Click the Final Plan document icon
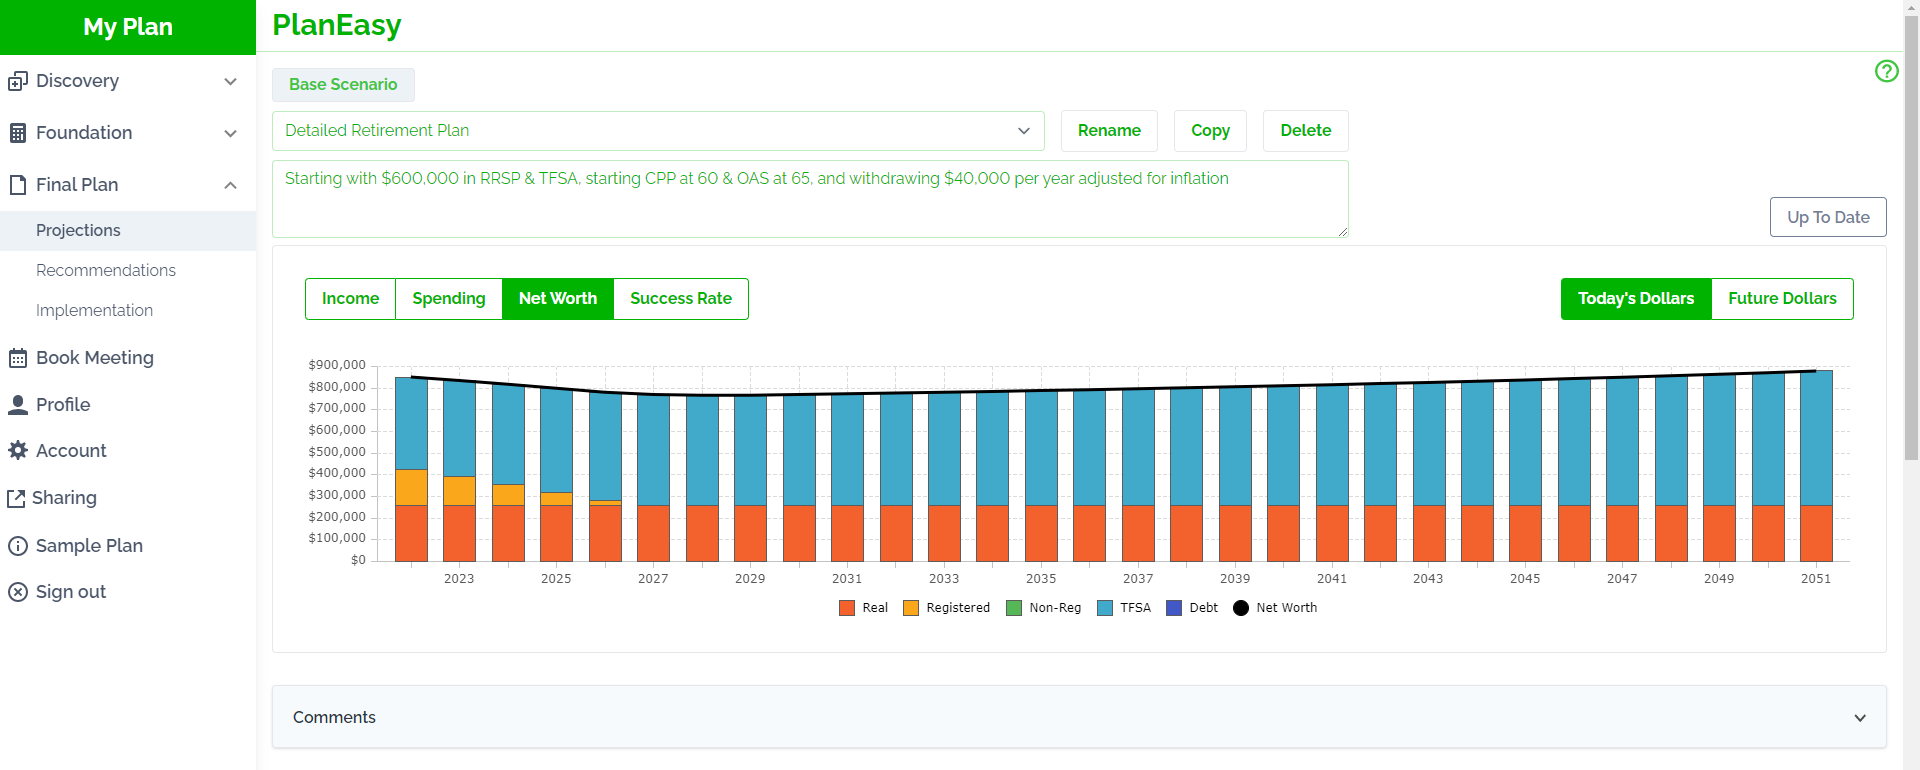 coord(18,185)
